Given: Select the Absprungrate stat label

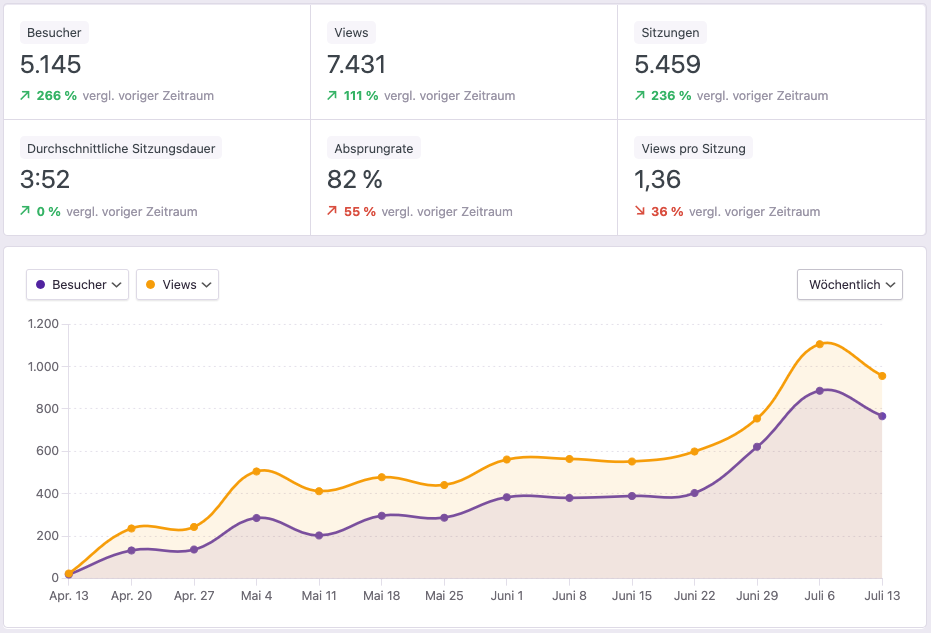Looking at the screenshot, I should coord(374,149).
